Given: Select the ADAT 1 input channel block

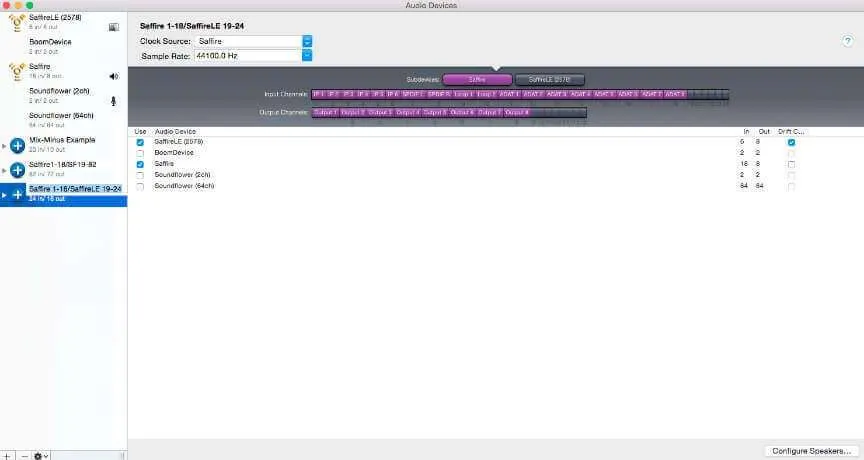Looking at the screenshot, I should point(509,94).
